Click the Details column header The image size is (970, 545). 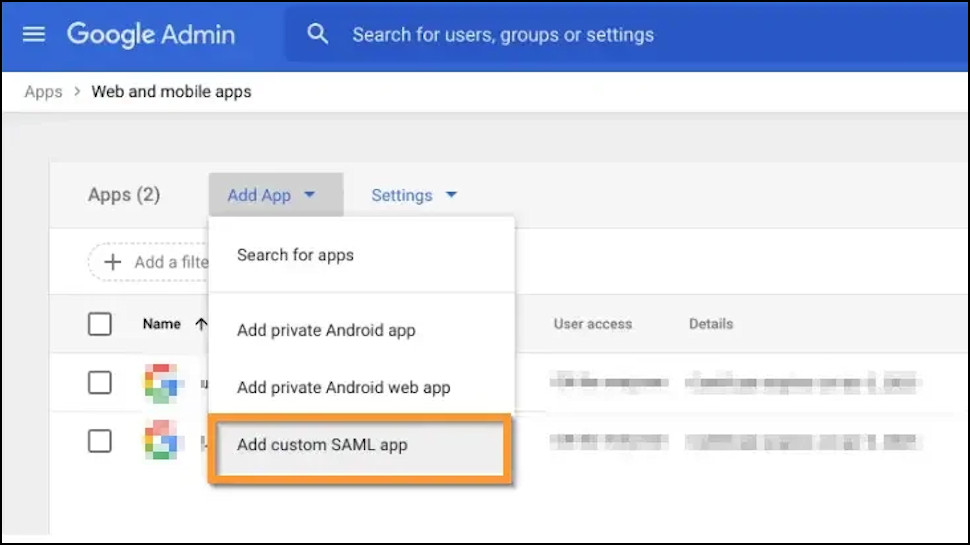[711, 324]
